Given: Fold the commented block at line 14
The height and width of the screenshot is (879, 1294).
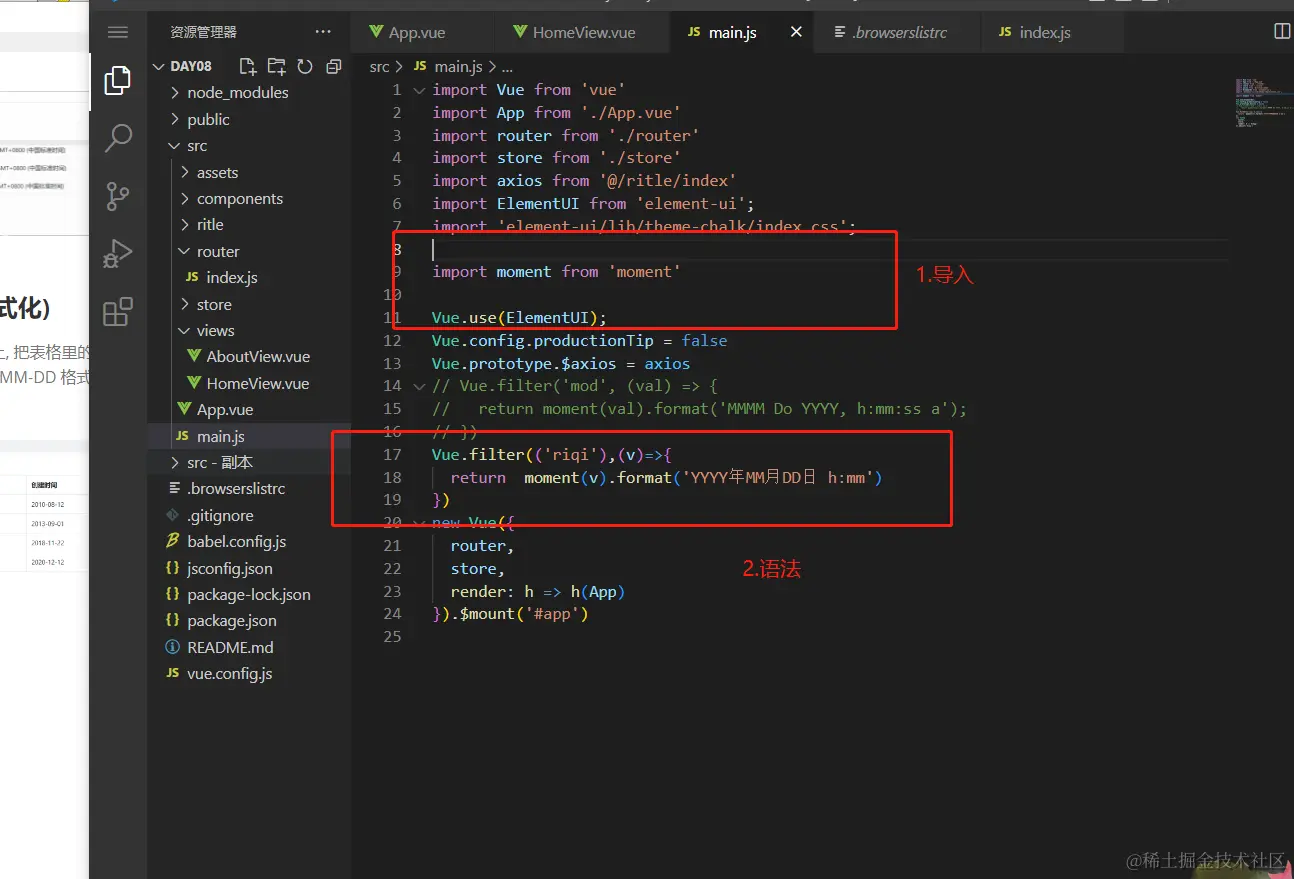Looking at the screenshot, I should tap(419, 386).
